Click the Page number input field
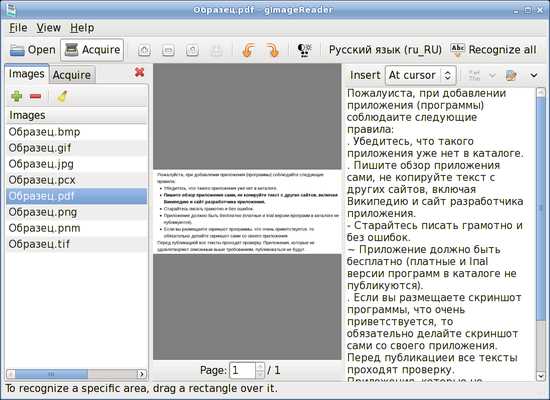This screenshot has width=550, height=400. pyautogui.click(x=242, y=370)
